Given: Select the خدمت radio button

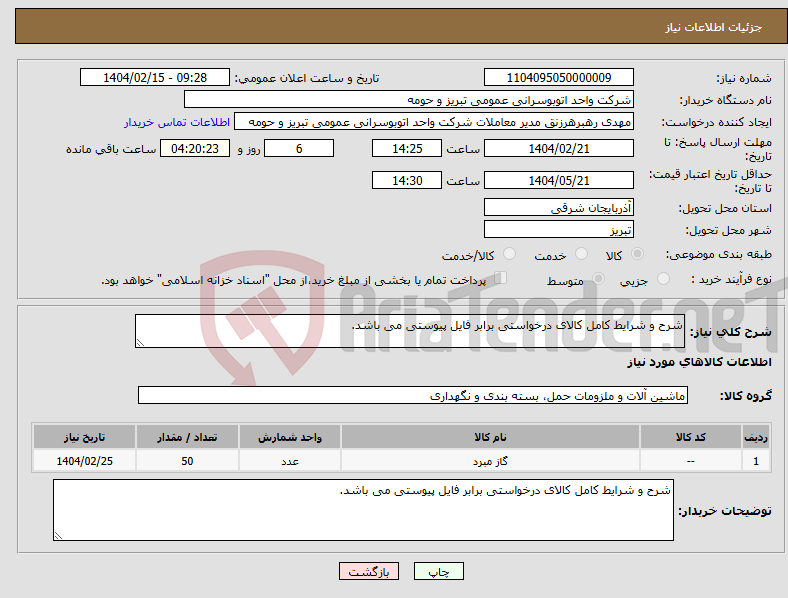Looking at the screenshot, I should click(x=581, y=254).
